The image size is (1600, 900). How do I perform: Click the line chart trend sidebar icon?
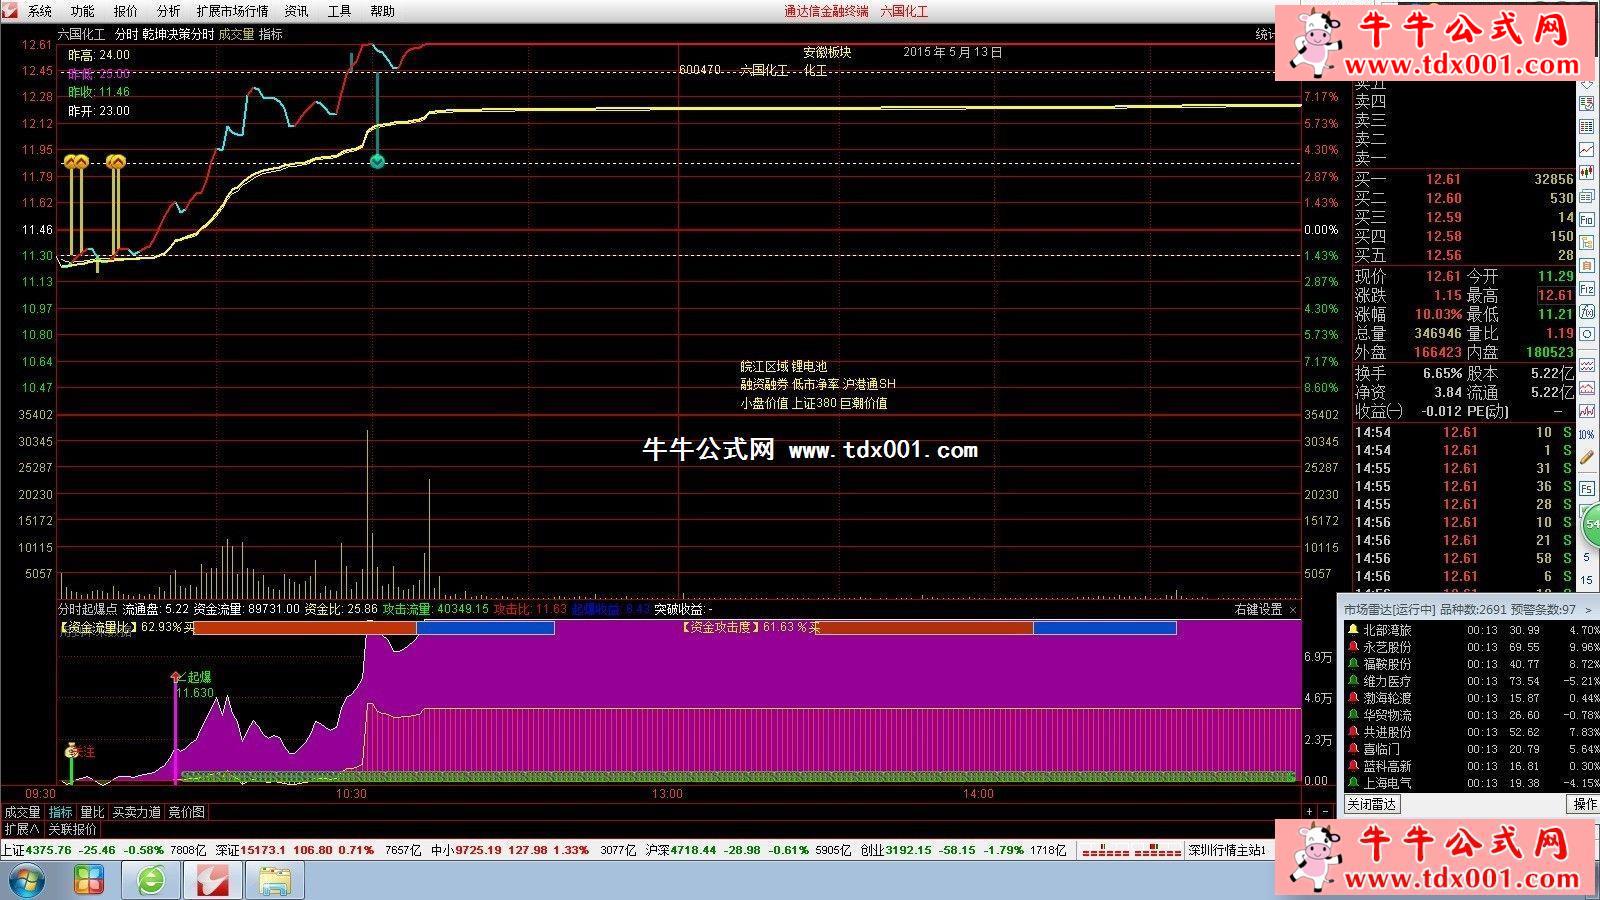pos(1587,150)
